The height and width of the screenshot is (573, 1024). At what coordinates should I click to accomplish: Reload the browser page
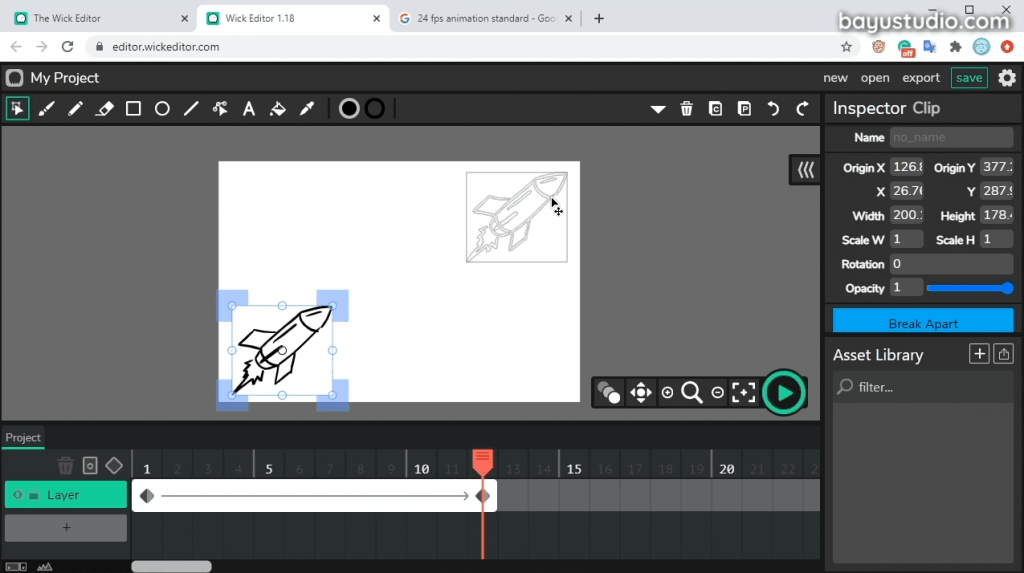pos(67,46)
